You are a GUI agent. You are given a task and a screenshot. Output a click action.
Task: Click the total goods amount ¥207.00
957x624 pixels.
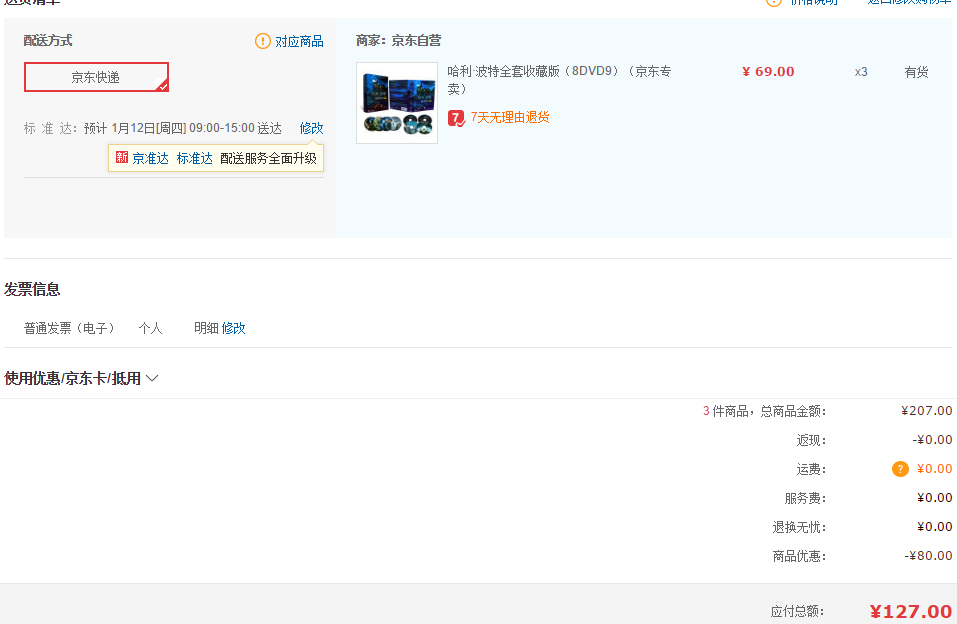[926, 411]
